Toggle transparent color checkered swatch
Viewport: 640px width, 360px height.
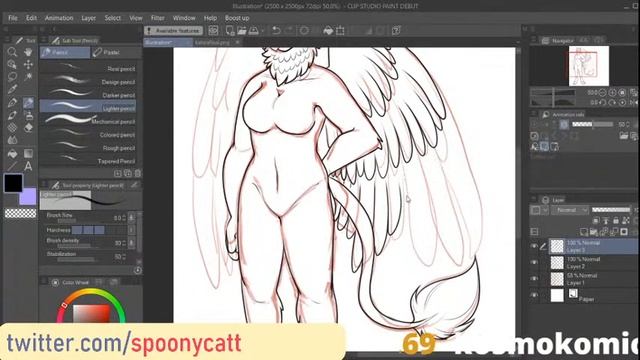pos(20,213)
